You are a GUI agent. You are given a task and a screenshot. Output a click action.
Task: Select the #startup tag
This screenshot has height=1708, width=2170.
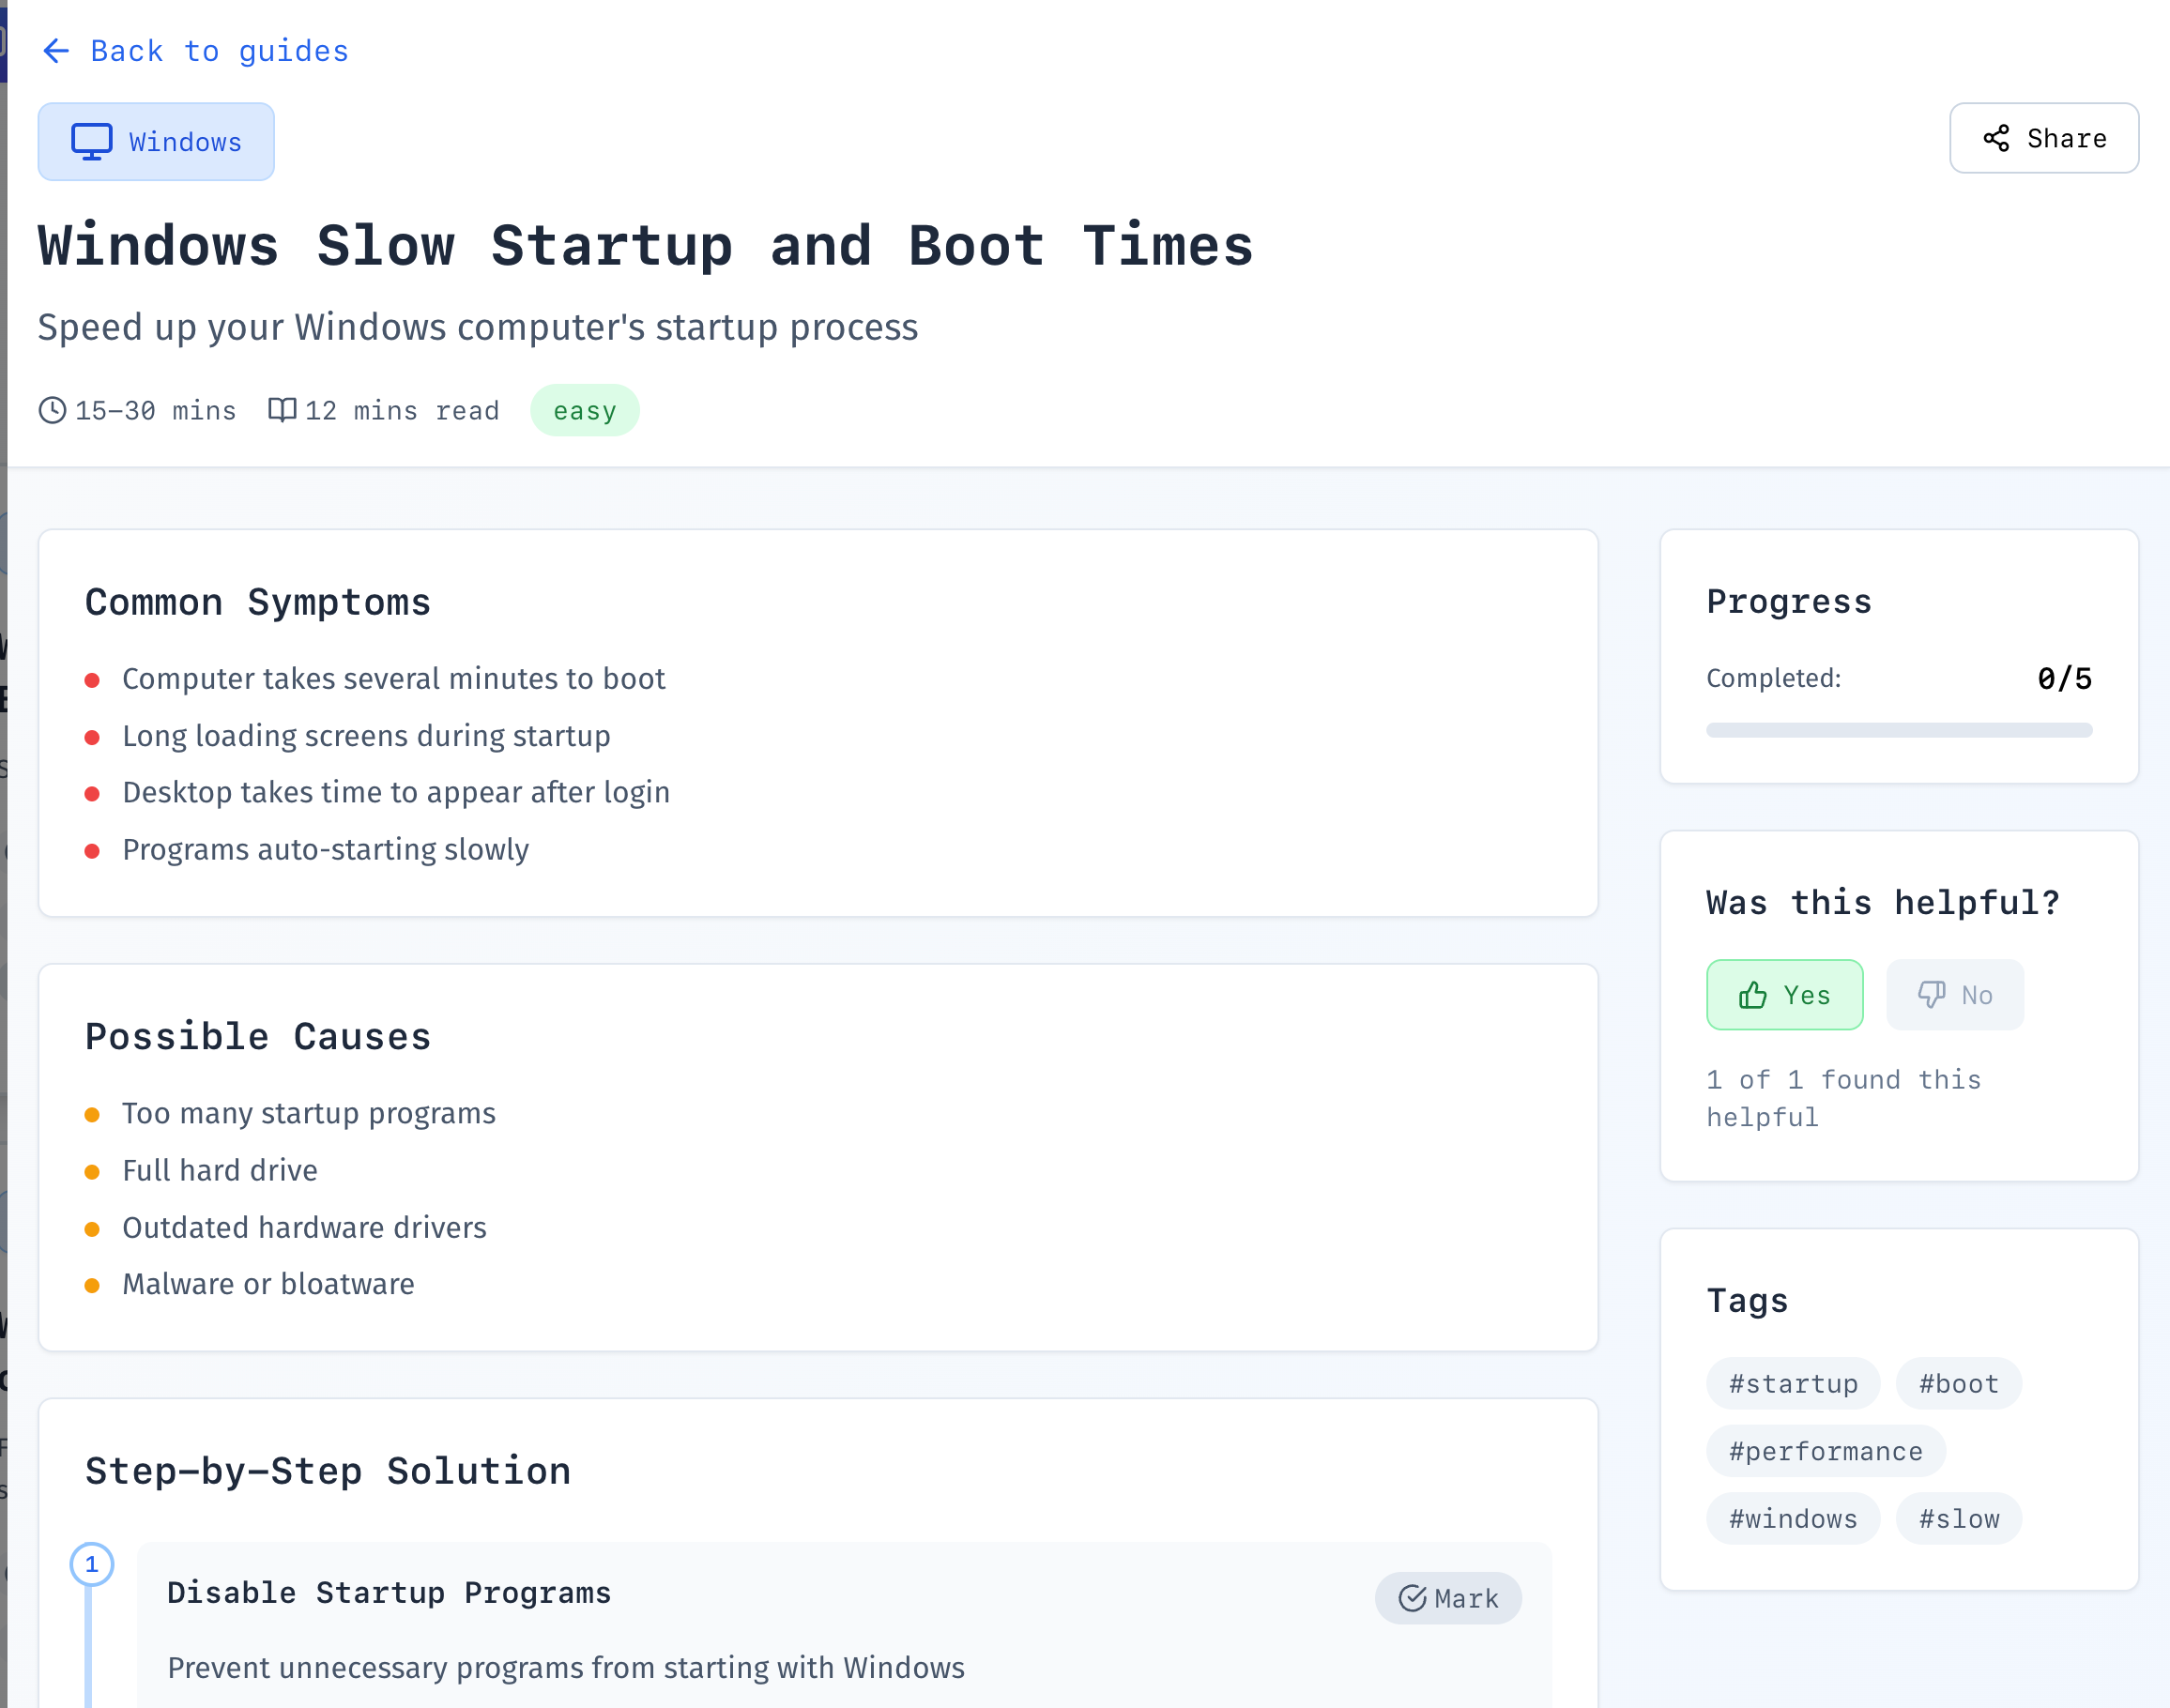(x=1793, y=1384)
